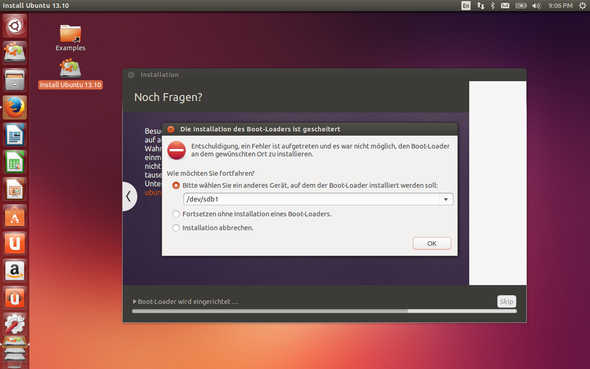Image resolution: width=590 pixels, height=369 pixels.
Task: Launch LibreOffice Writer
Action: click(x=15, y=134)
